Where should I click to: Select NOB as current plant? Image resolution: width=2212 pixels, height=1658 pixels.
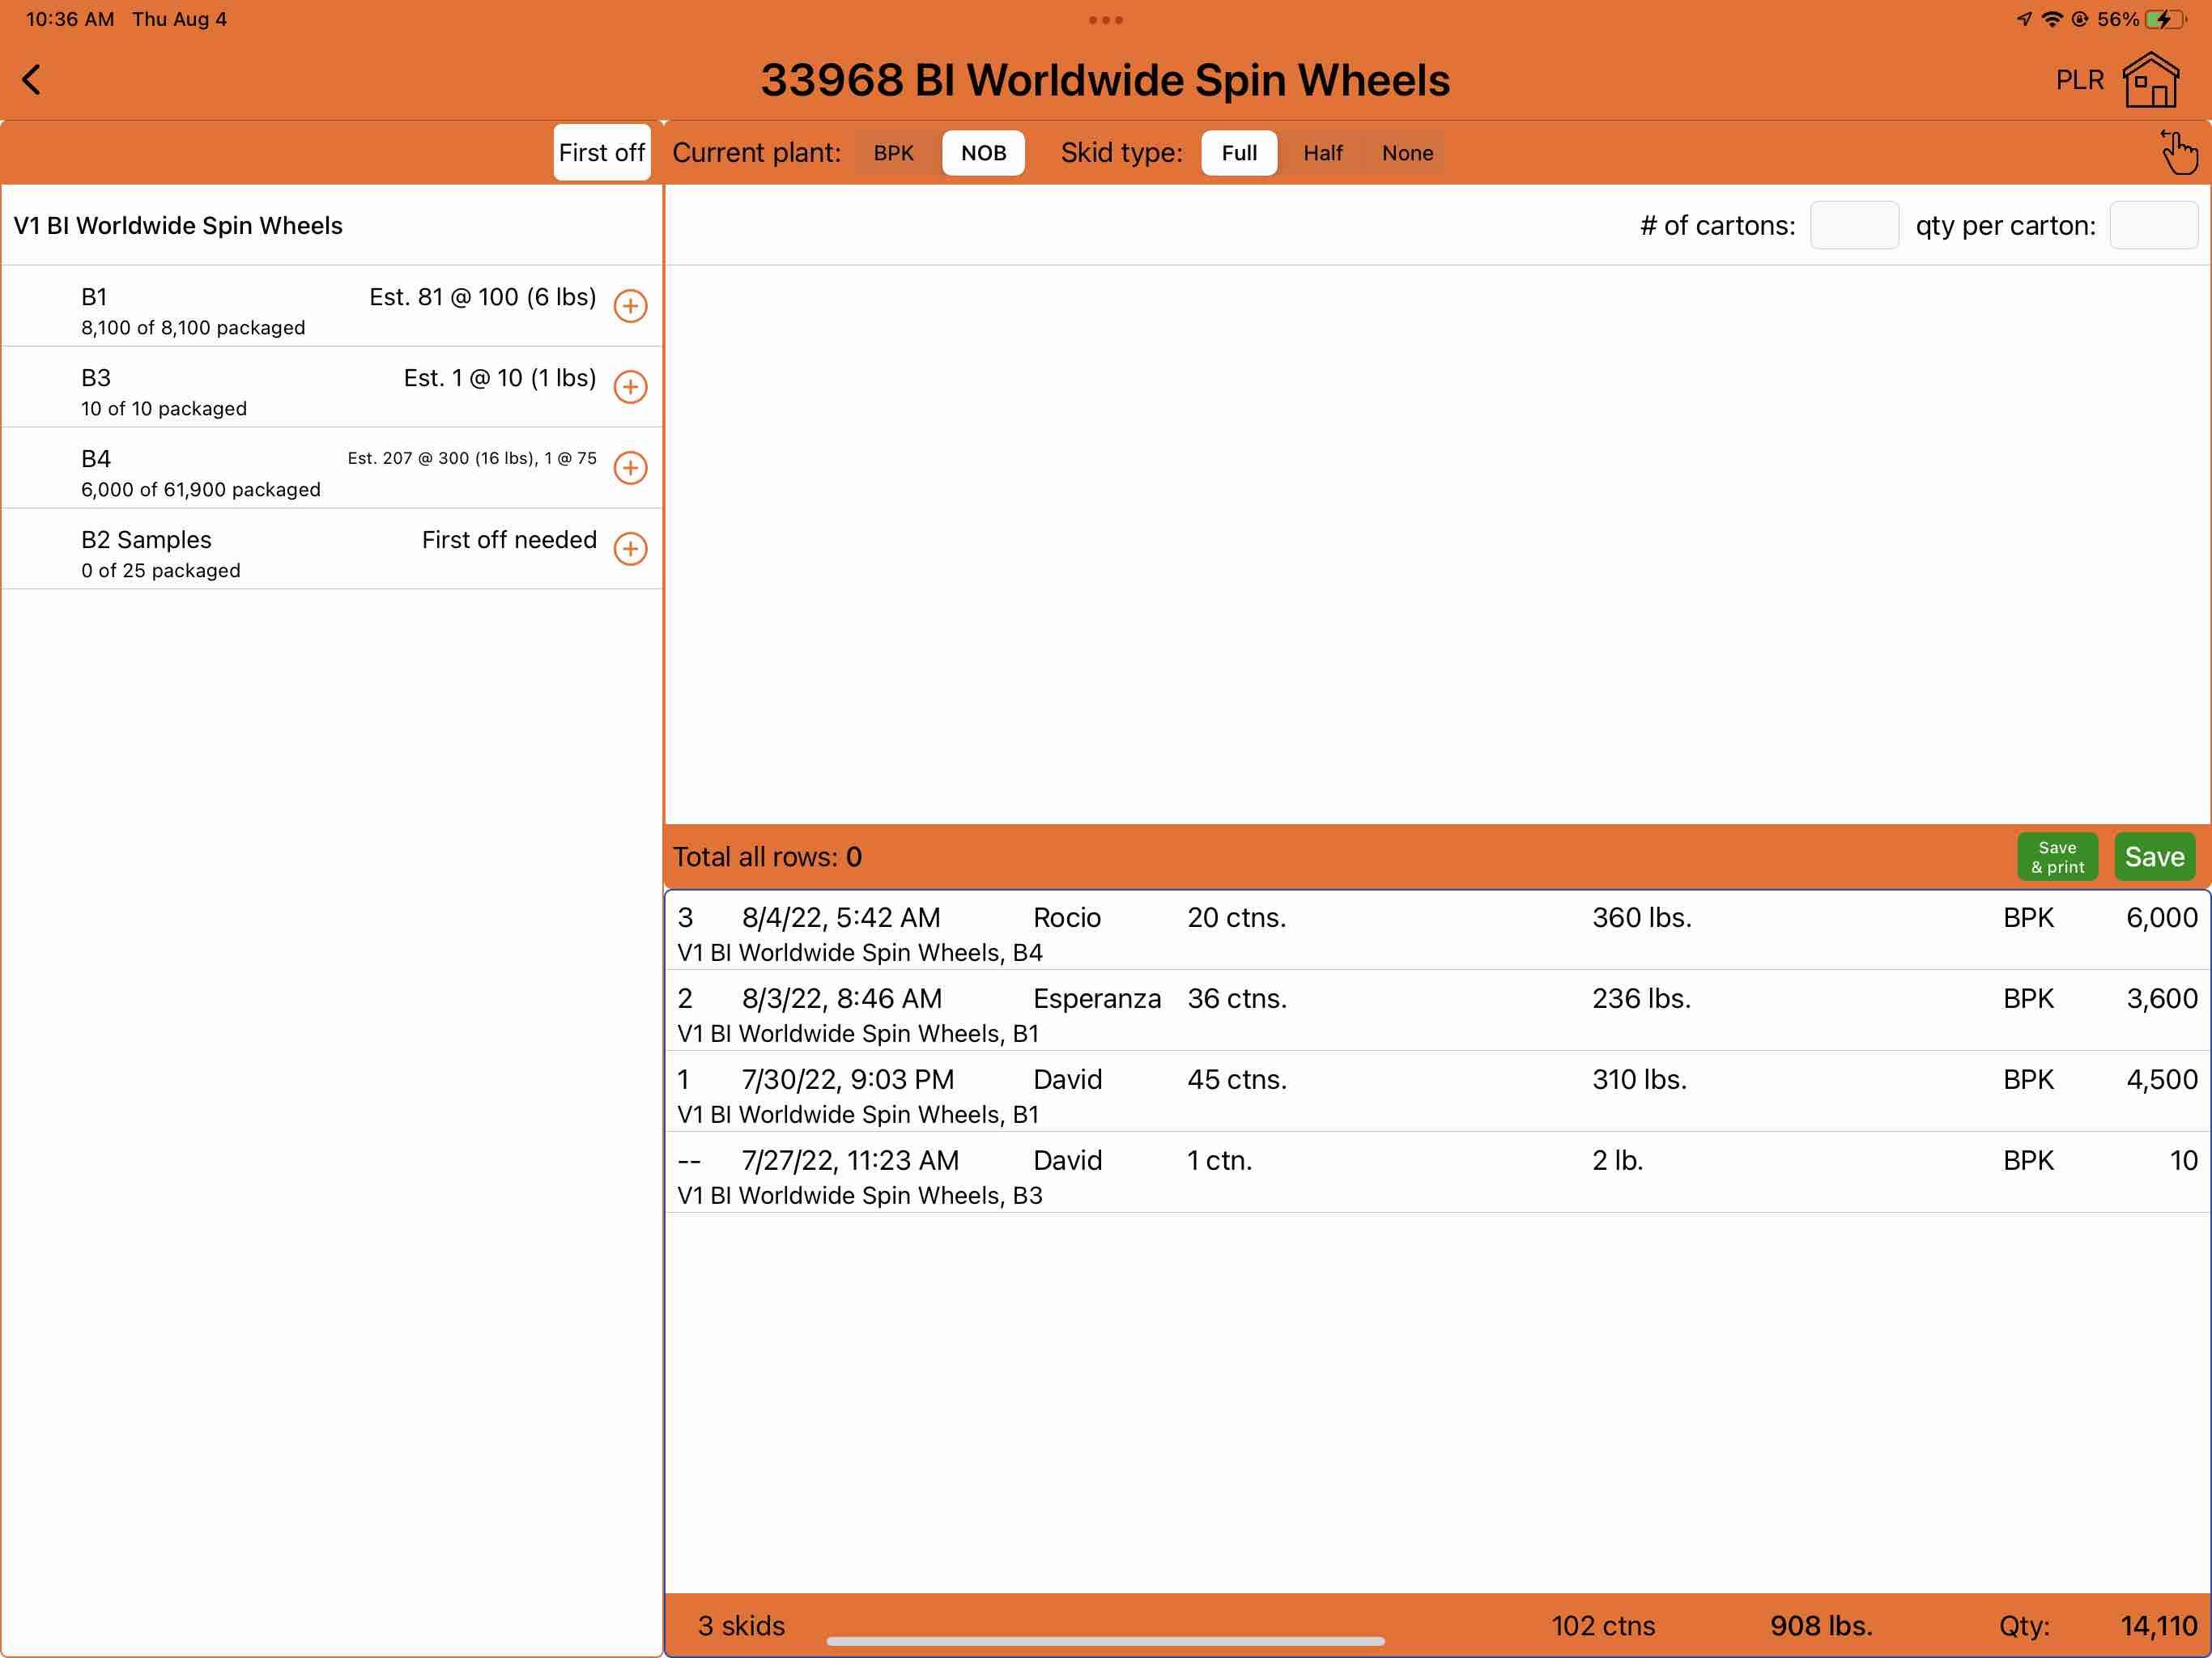(983, 153)
